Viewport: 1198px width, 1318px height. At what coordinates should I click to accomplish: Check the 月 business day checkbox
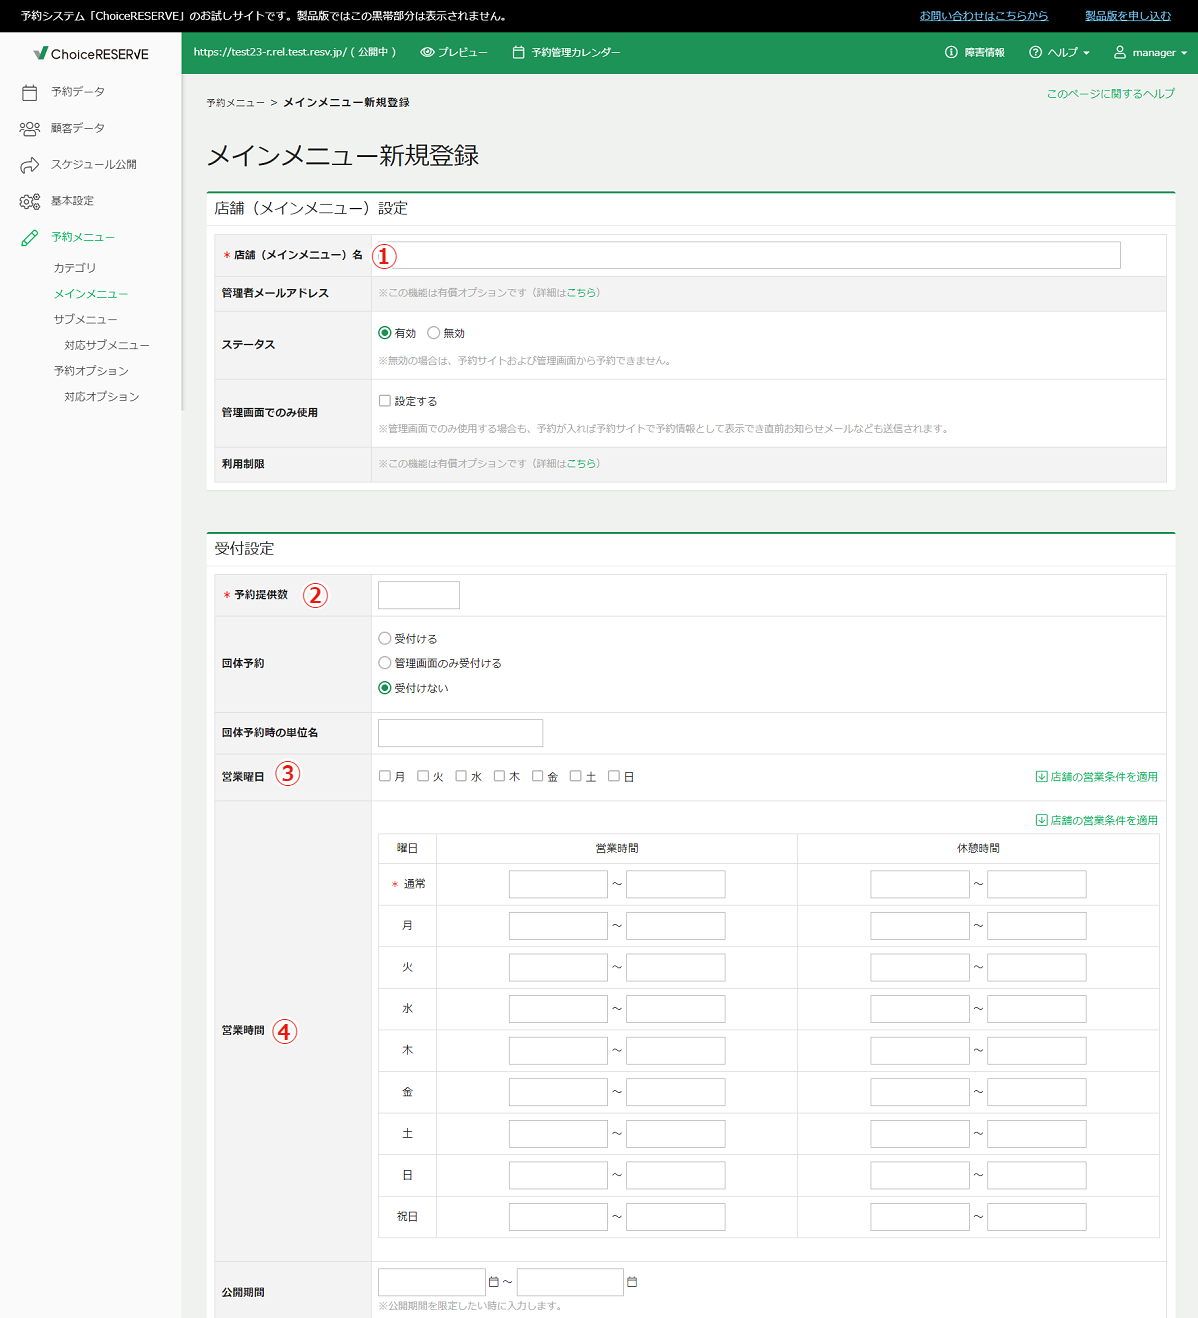(385, 776)
